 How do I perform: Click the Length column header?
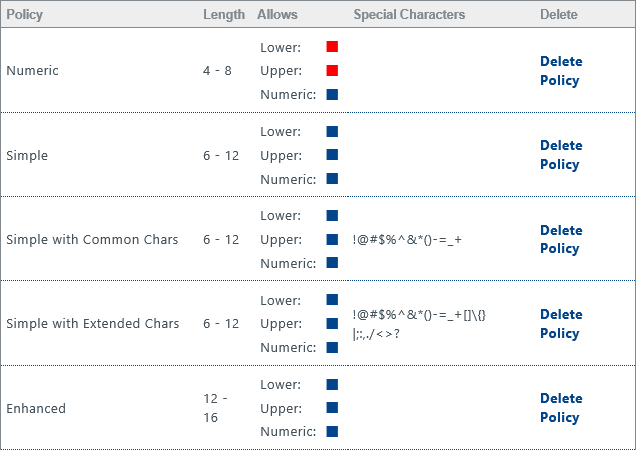click(223, 15)
